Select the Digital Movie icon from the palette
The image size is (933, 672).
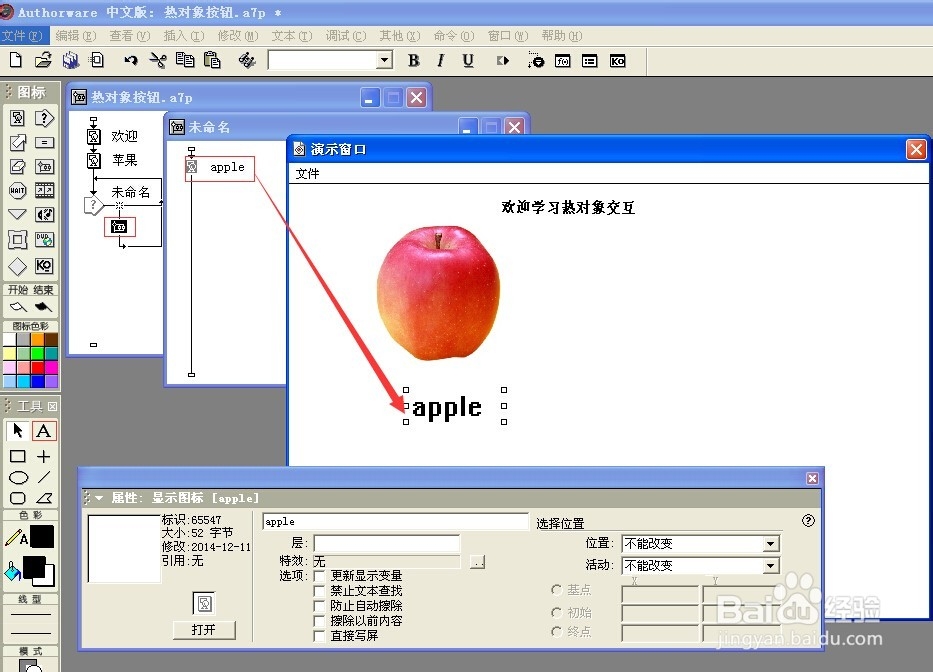(44, 189)
